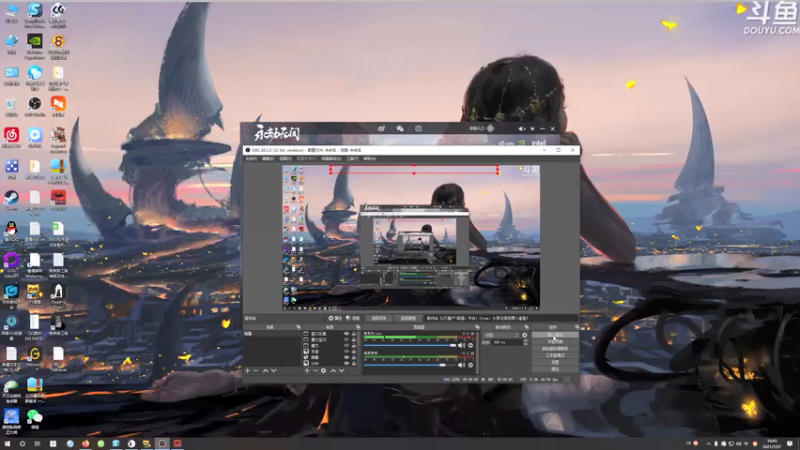Open the Help menu in OBS
800x450 pixels.
[x=369, y=159]
